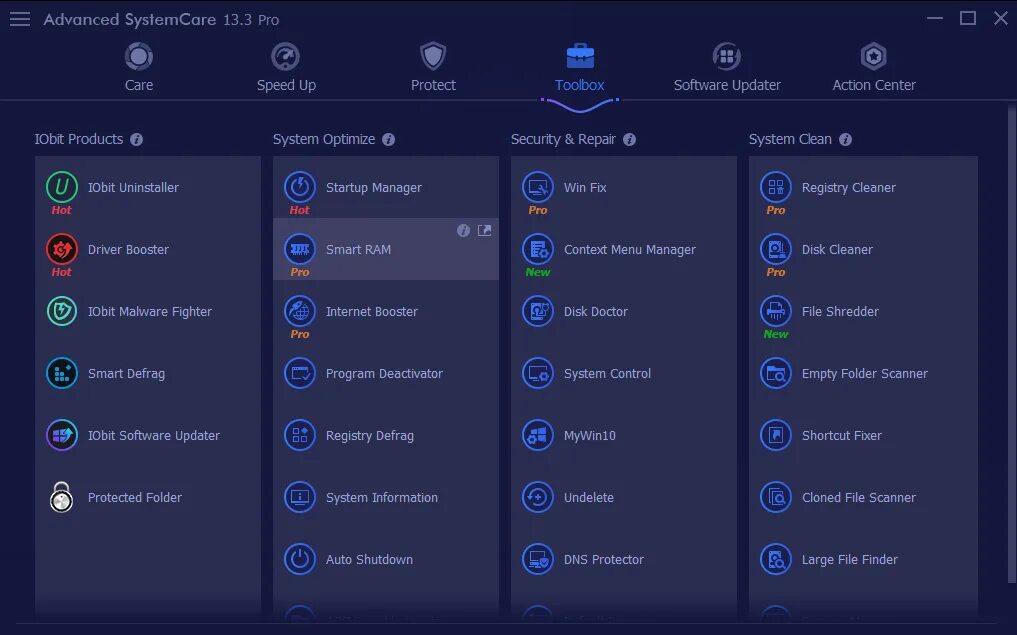1017x635 pixels.
Task: Start Smart Defrag
Action: pos(125,373)
